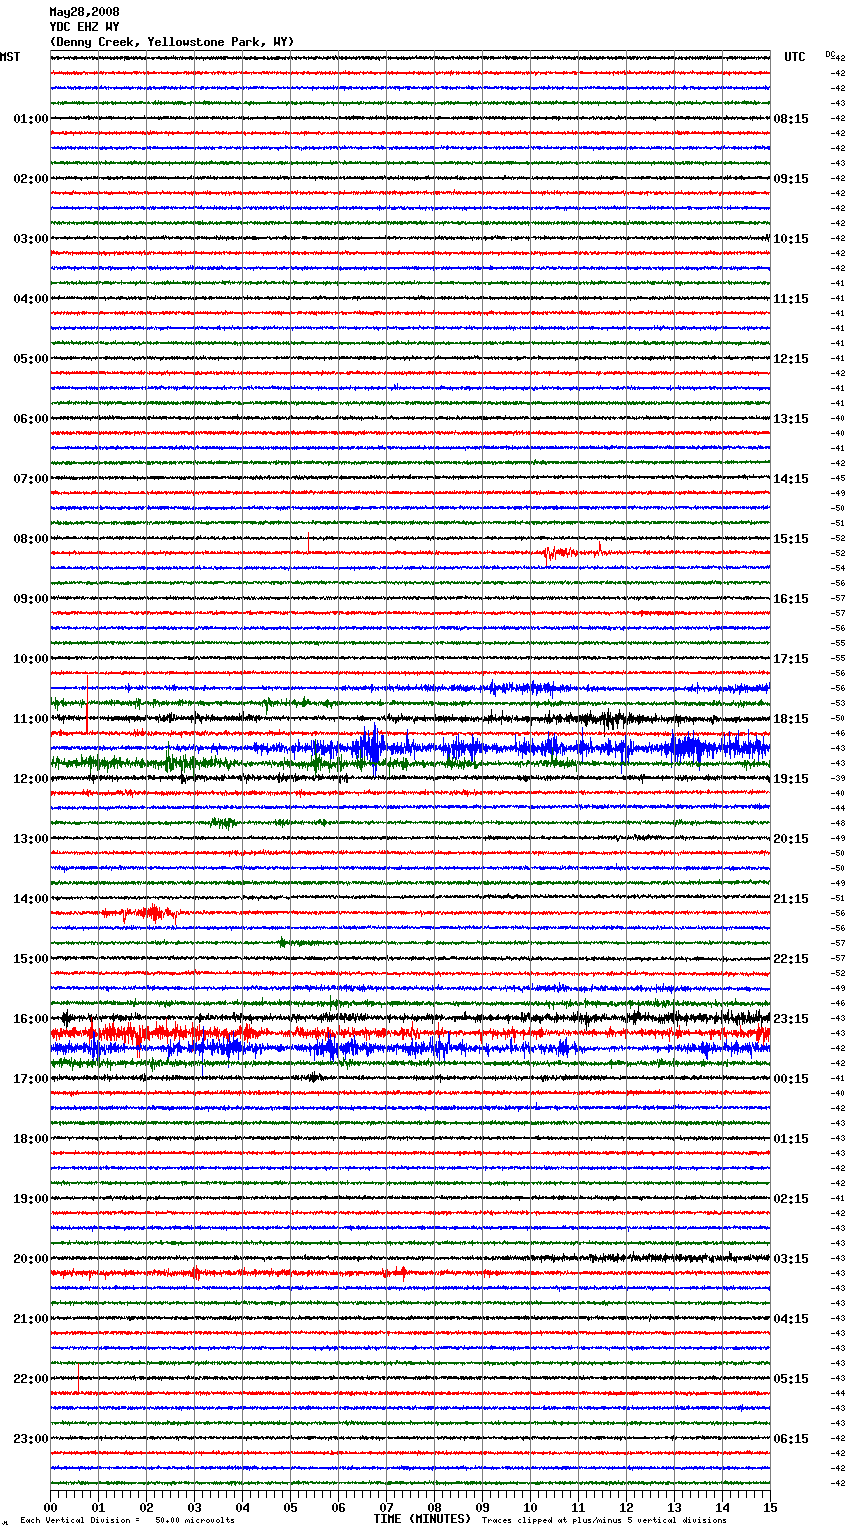850x1534 pixels.
Task: Select the 06:00 MST row label
Action: (31, 419)
